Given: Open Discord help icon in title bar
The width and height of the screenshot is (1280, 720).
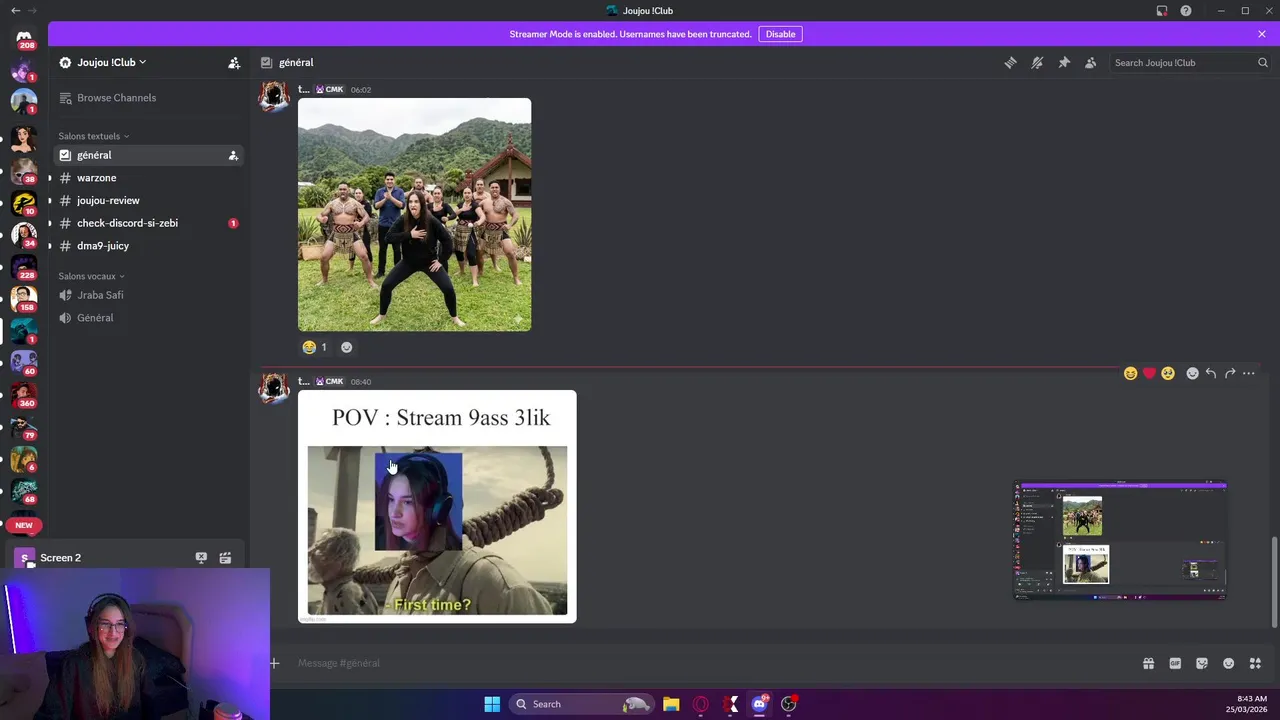Looking at the screenshot, I should pyautogui.click(x=1186, y=10).
